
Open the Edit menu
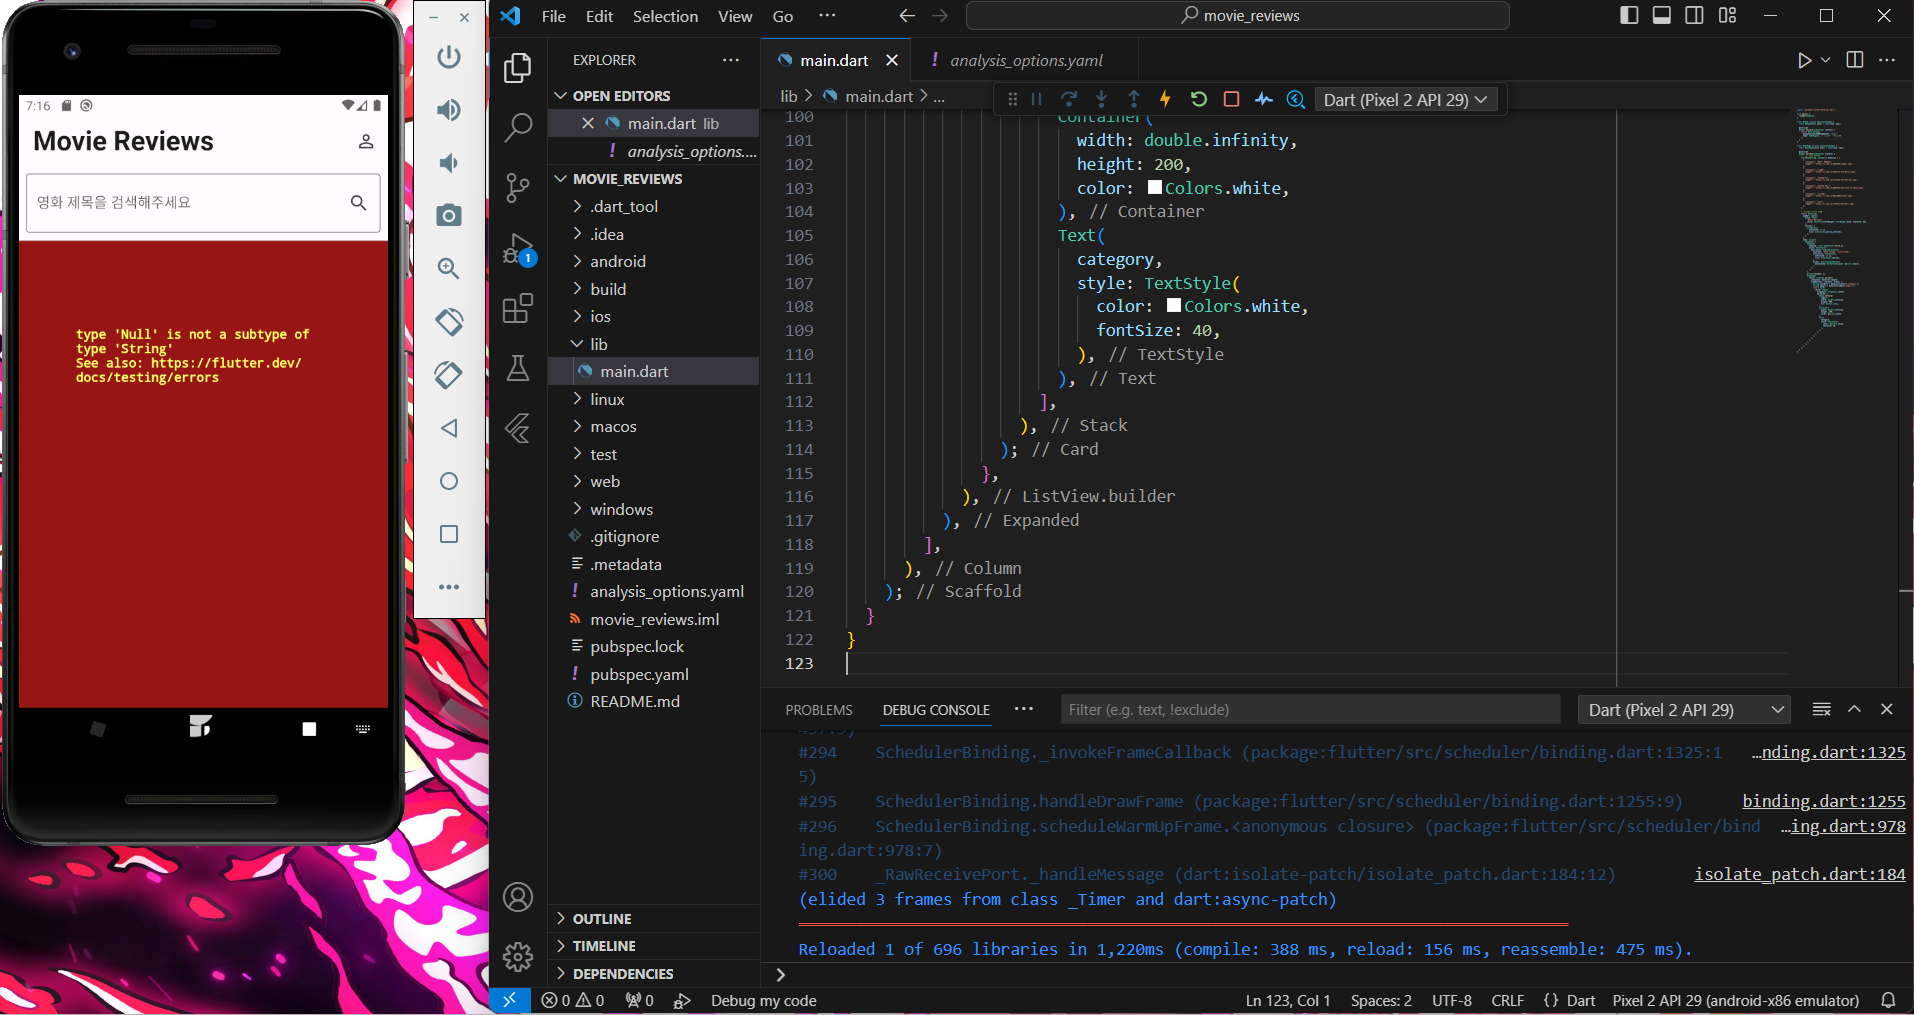pos(599,16)
